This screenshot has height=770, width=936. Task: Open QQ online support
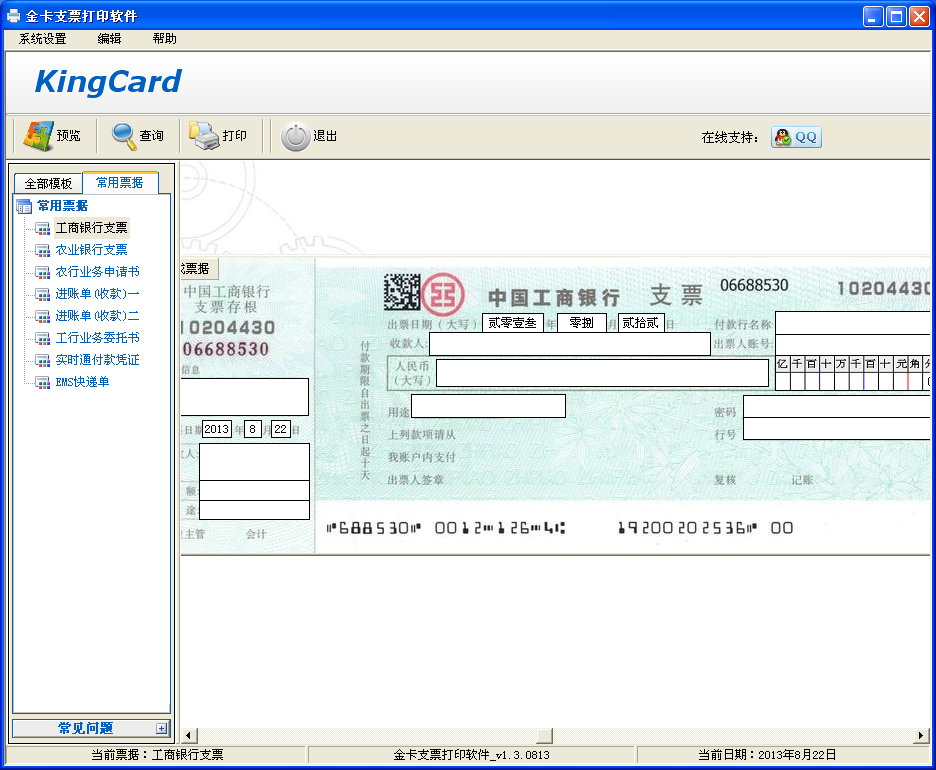796,136
